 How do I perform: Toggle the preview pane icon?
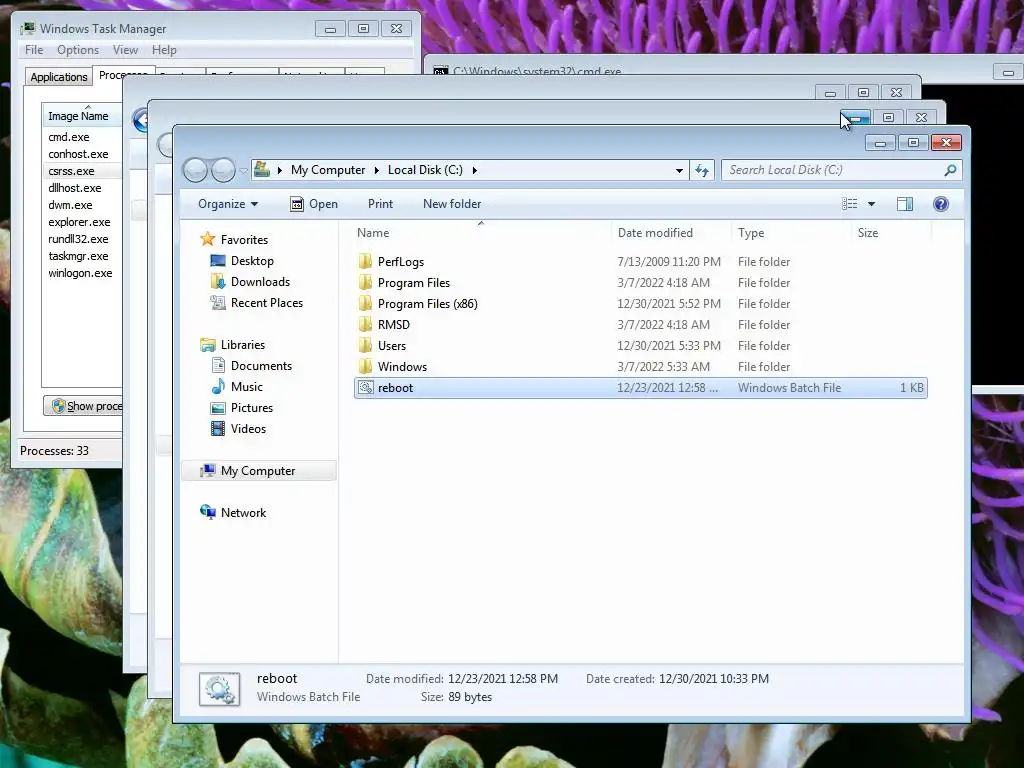[904, 204]
